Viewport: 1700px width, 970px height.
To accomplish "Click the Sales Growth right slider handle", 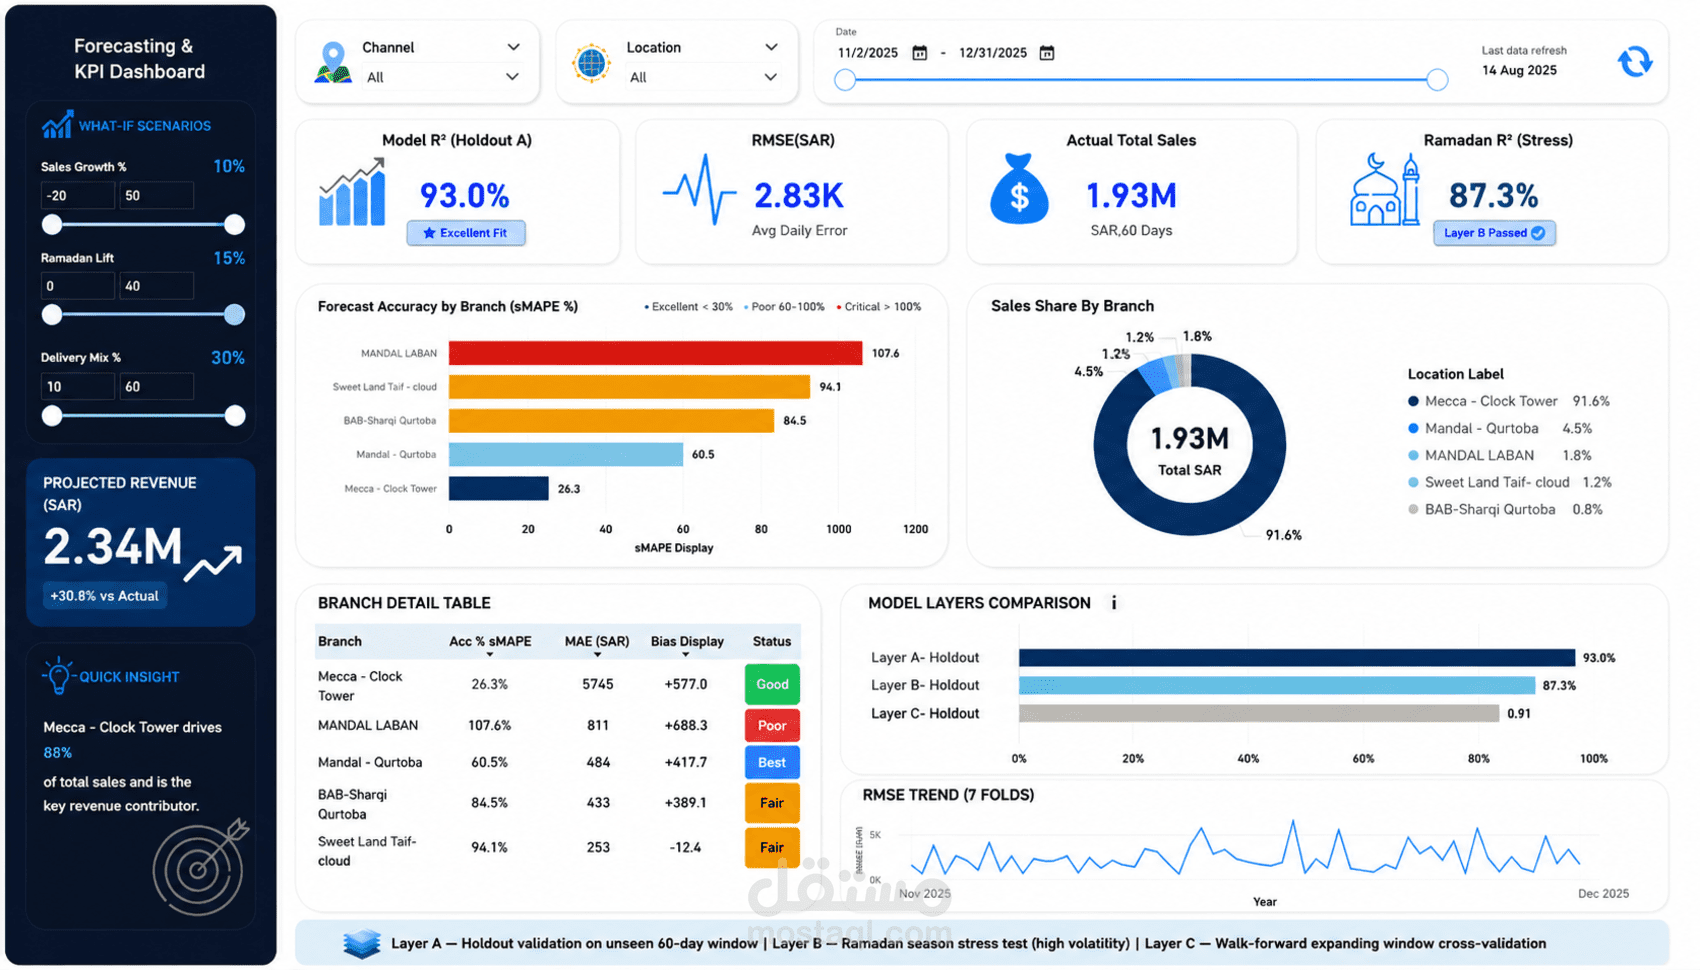I will [x=234, y=225].
